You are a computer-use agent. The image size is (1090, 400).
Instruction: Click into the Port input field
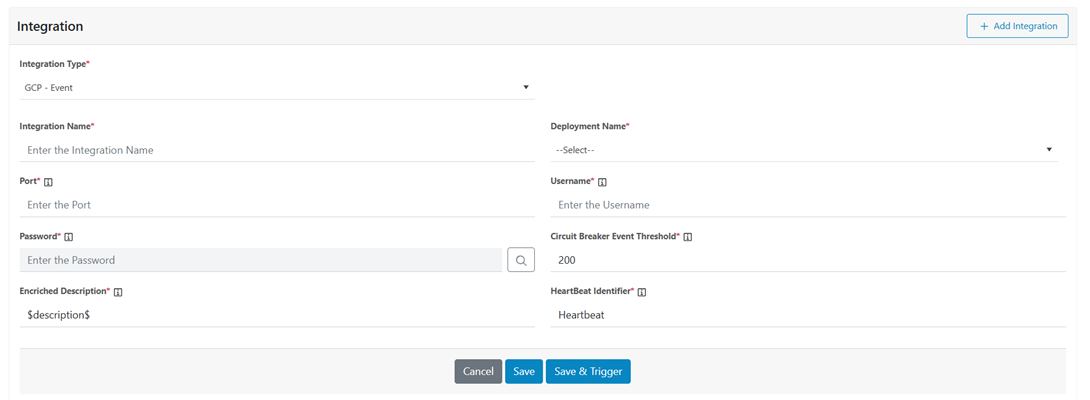277,205
